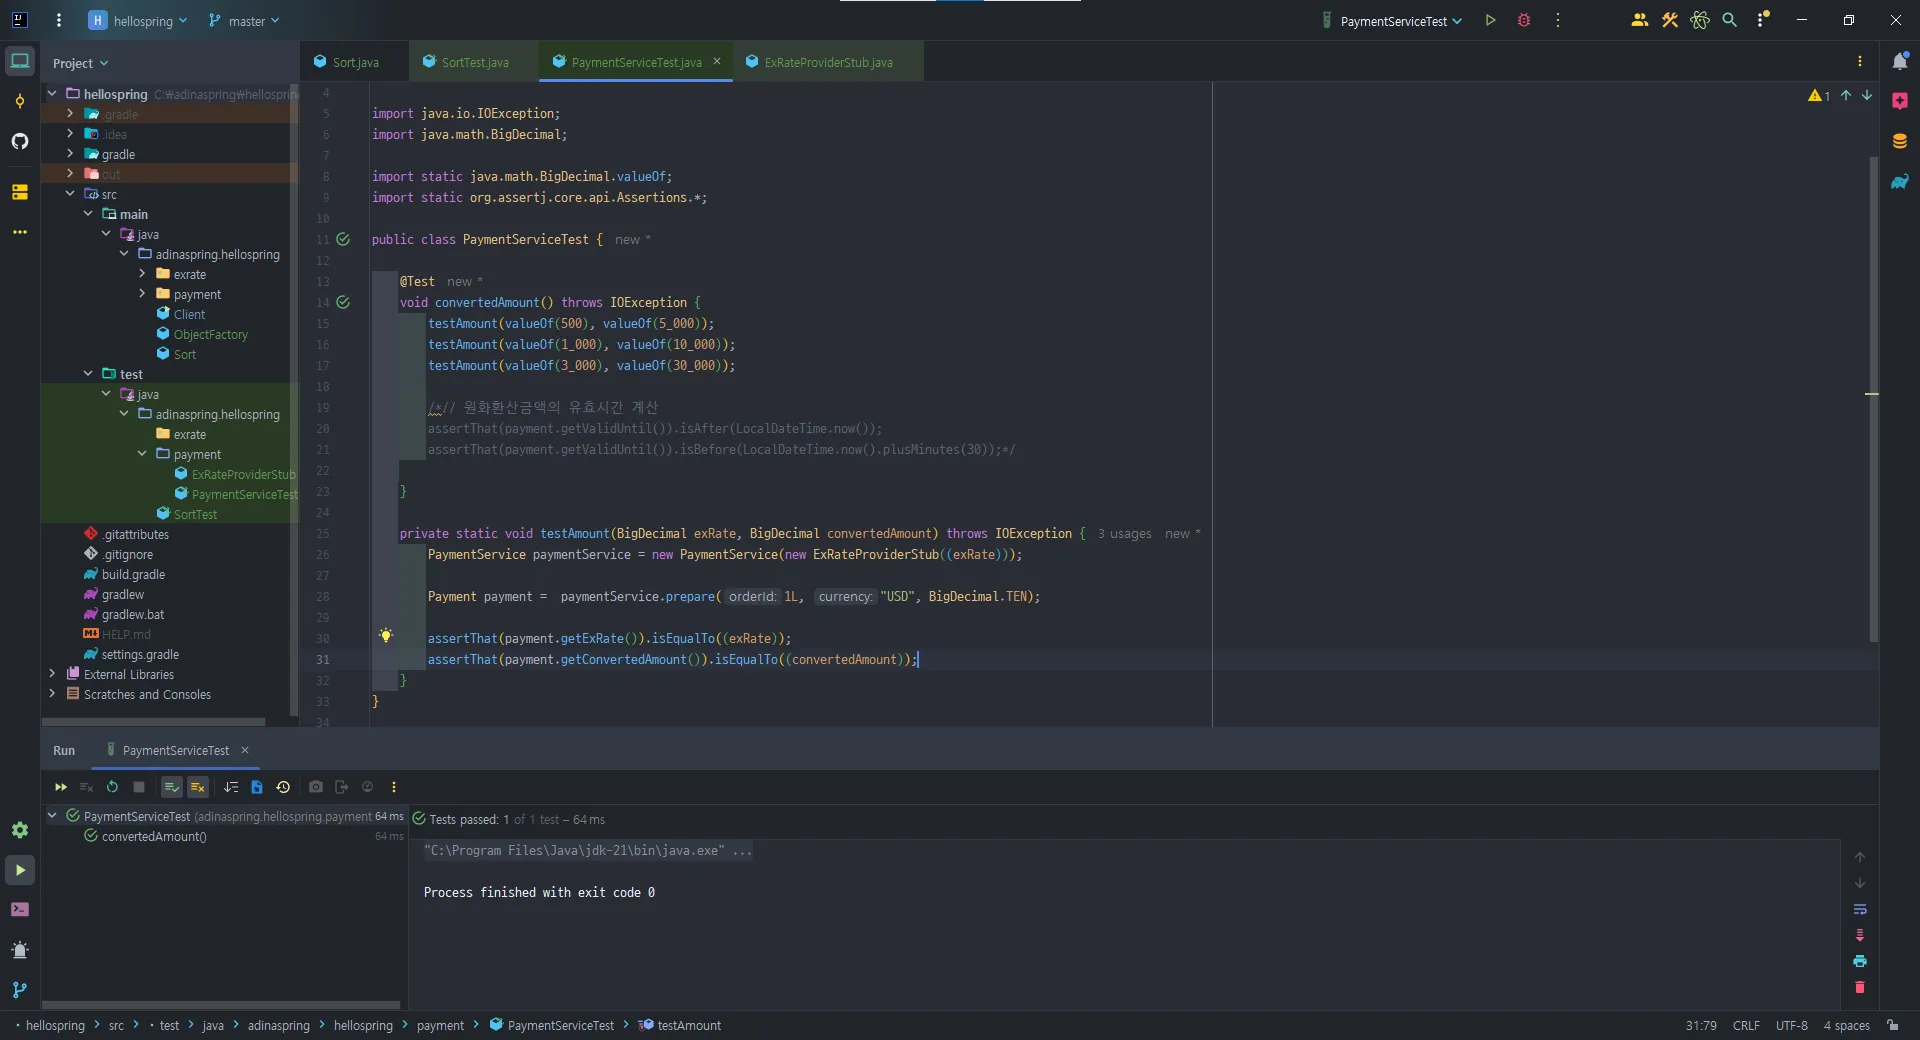Viewport: 1920px width, 1040px height.
Task: Open Code With Me people icon
Action: pos(1640,20)
